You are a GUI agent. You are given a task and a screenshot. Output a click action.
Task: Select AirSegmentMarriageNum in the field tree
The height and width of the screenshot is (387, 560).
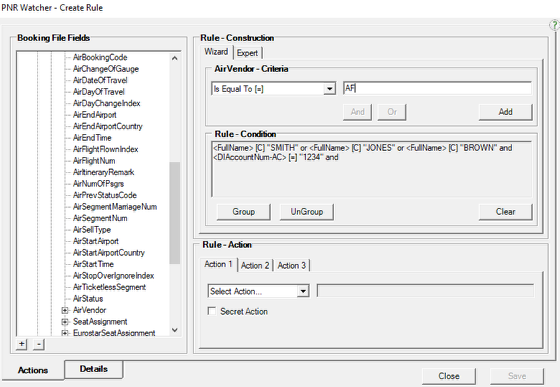coord(115,206)
